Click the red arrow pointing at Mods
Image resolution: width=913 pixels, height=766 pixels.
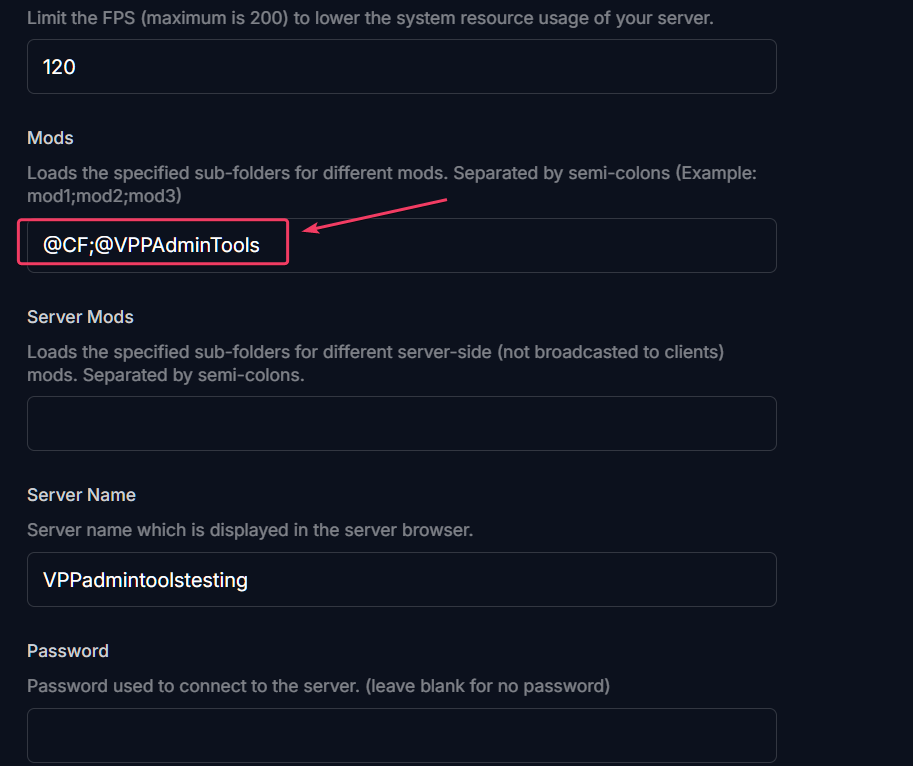coord(374,215)
